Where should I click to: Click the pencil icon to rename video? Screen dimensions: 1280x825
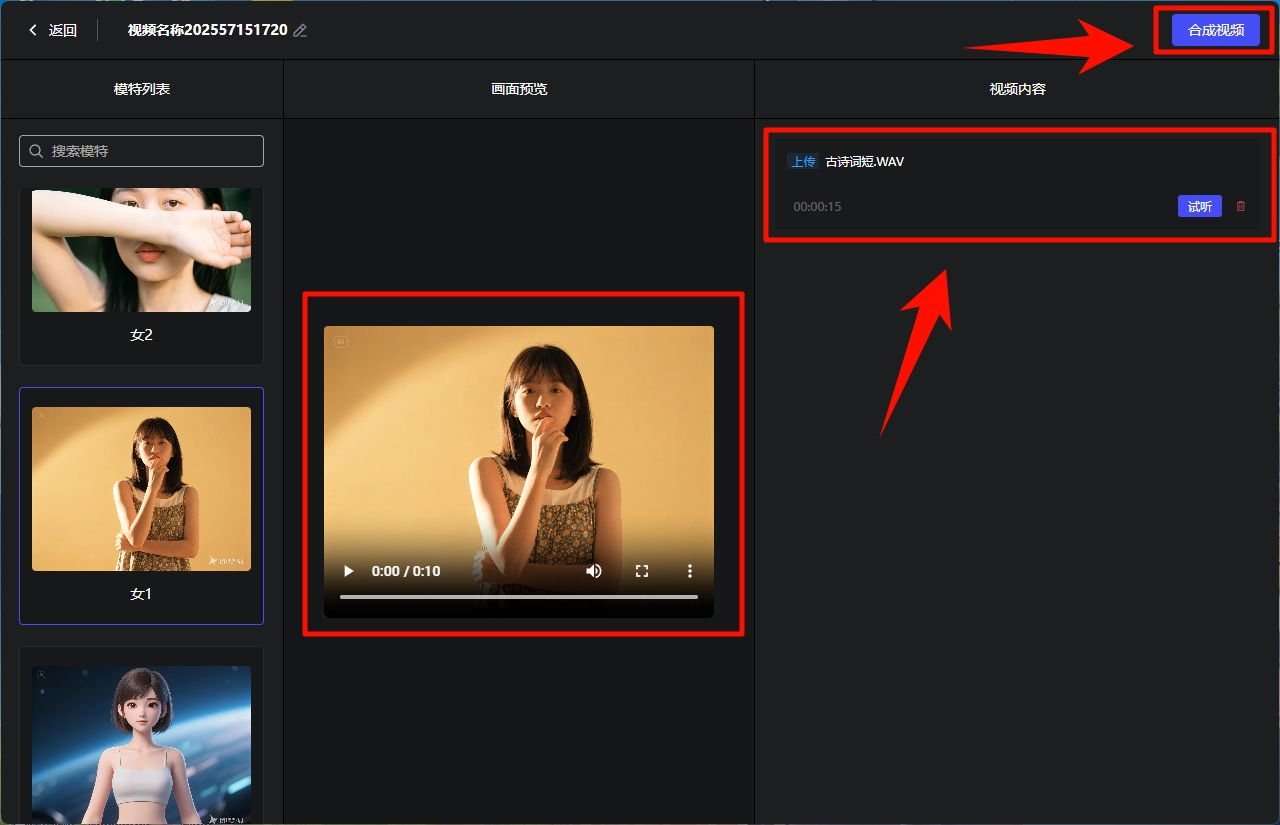click(300, 31)
